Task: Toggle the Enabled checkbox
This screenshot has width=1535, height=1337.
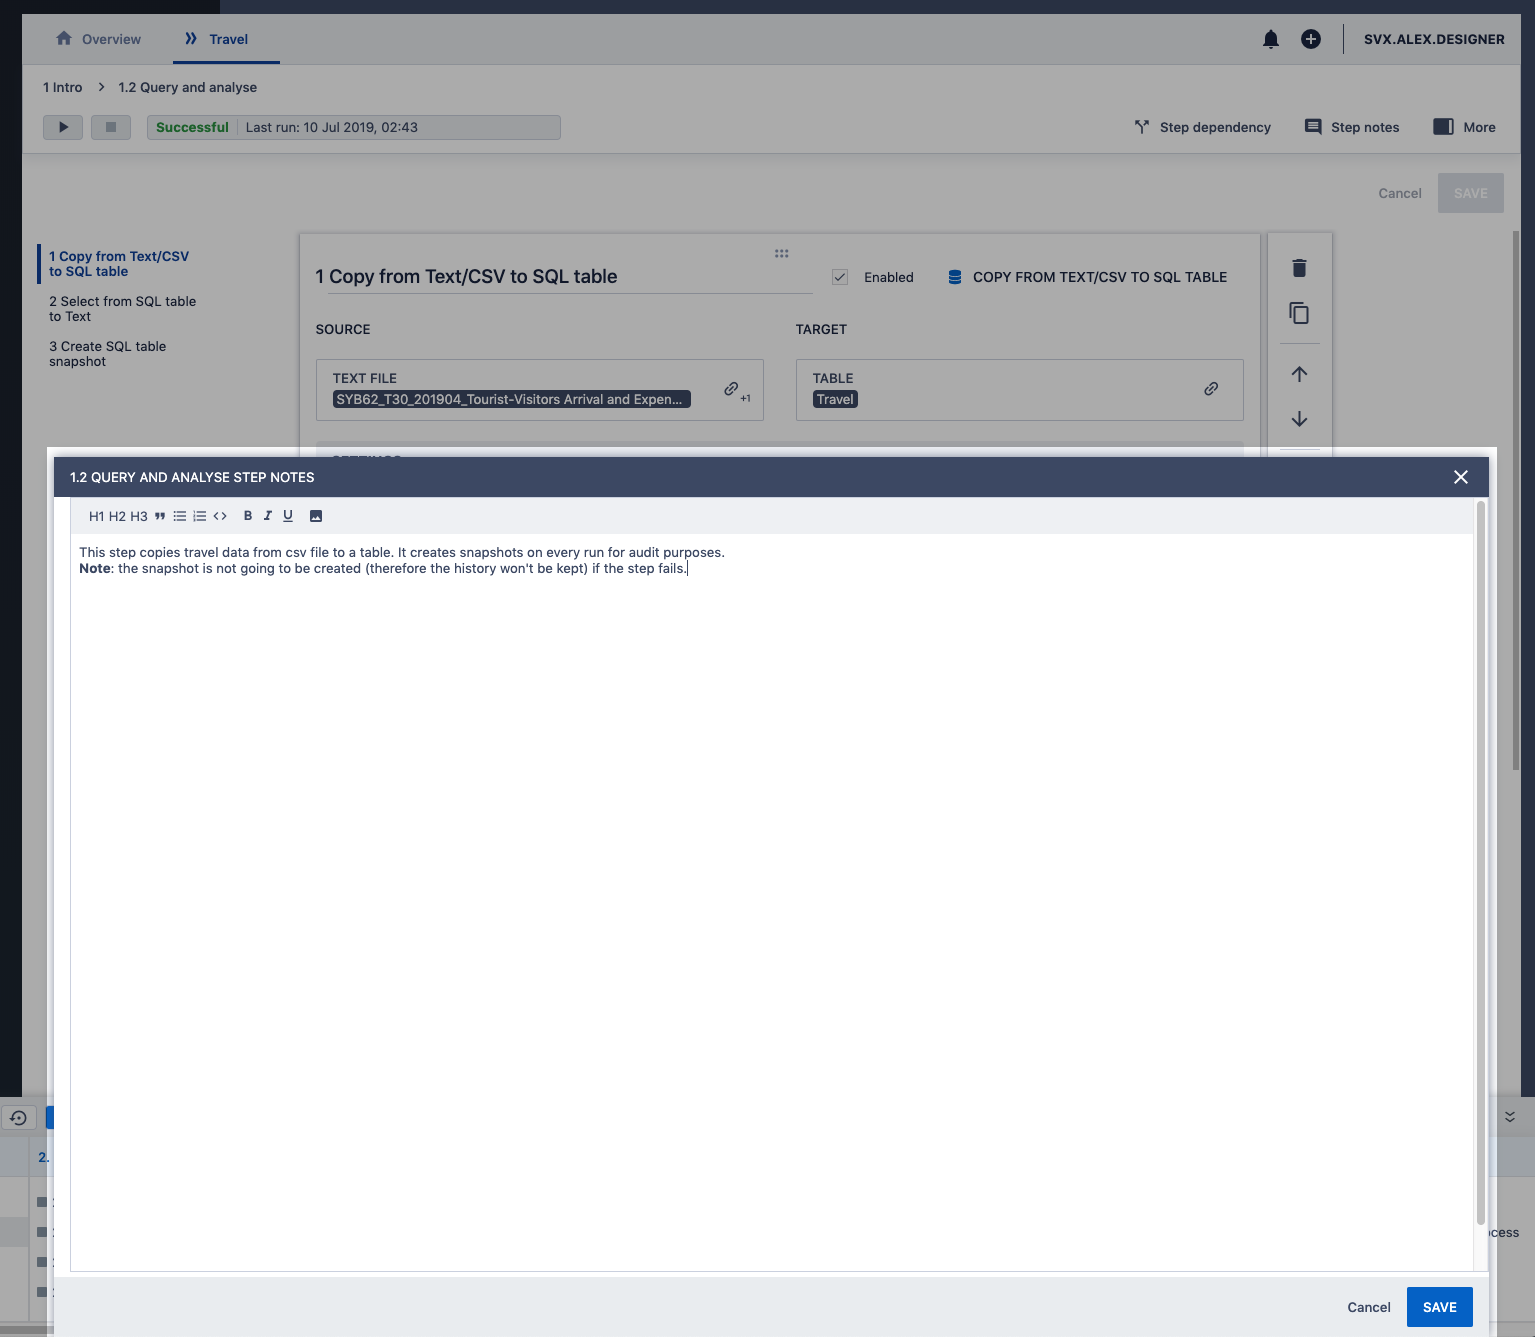Action: click(x=840, y=277)
